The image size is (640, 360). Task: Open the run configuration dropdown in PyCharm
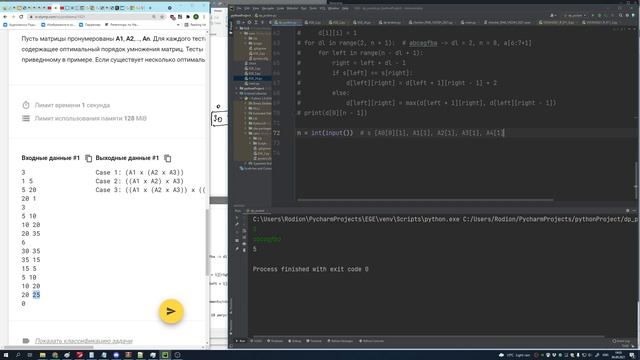[x=575, y=16]
